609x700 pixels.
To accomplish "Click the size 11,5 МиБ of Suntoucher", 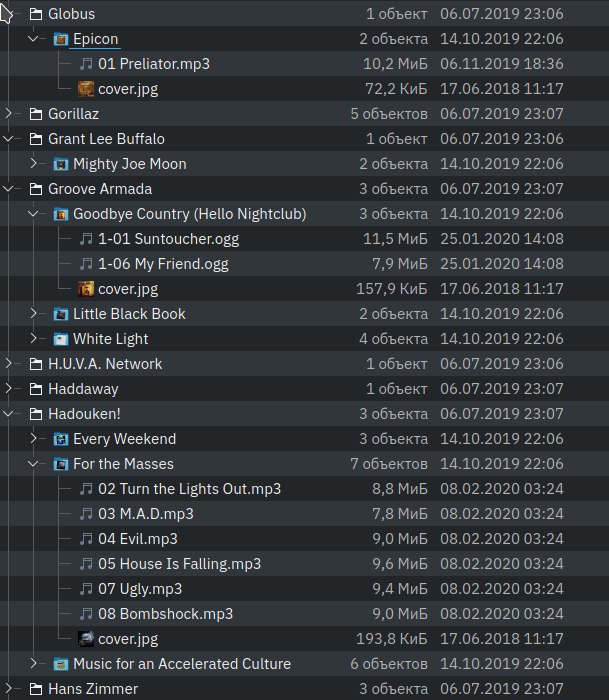I will pyautogui.click(x=395, y=239).
